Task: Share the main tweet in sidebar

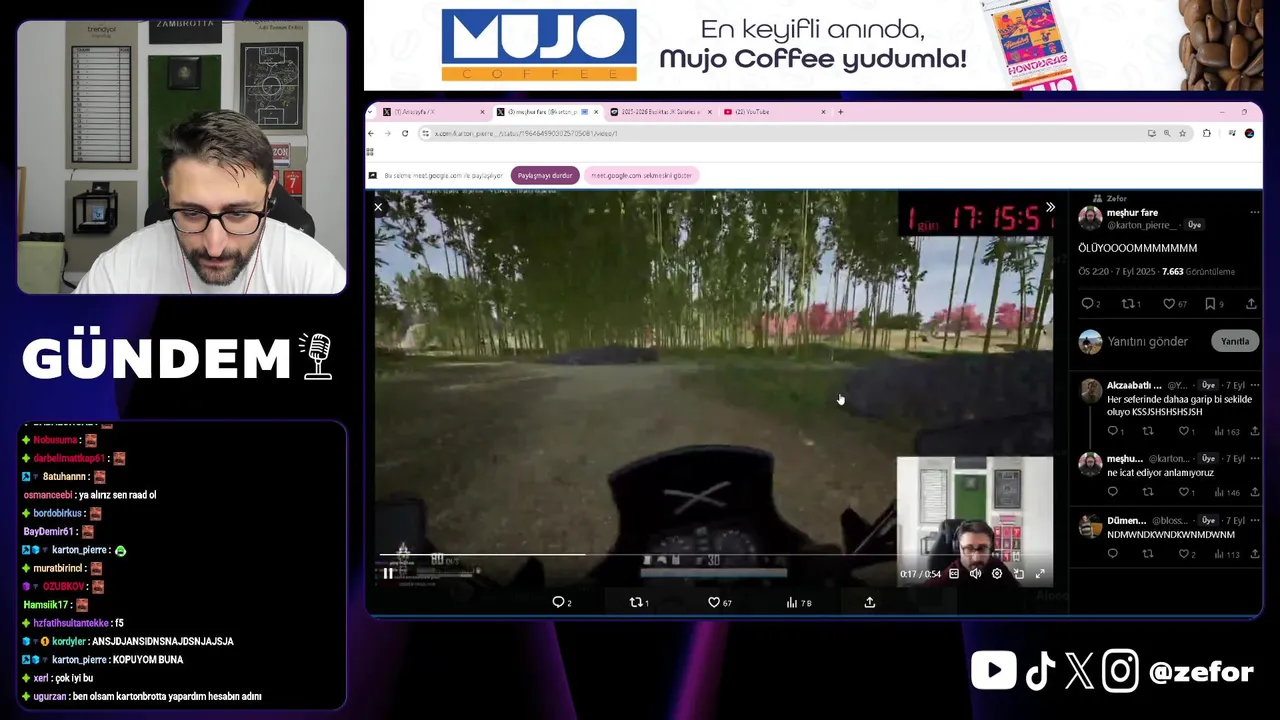Action: point(1251,304)
